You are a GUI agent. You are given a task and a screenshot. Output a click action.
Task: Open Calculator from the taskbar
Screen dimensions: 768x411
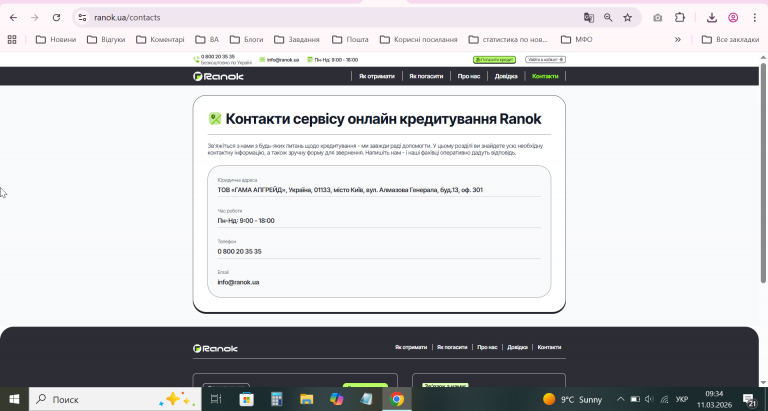pyautogui.click(x=277, y=399)
